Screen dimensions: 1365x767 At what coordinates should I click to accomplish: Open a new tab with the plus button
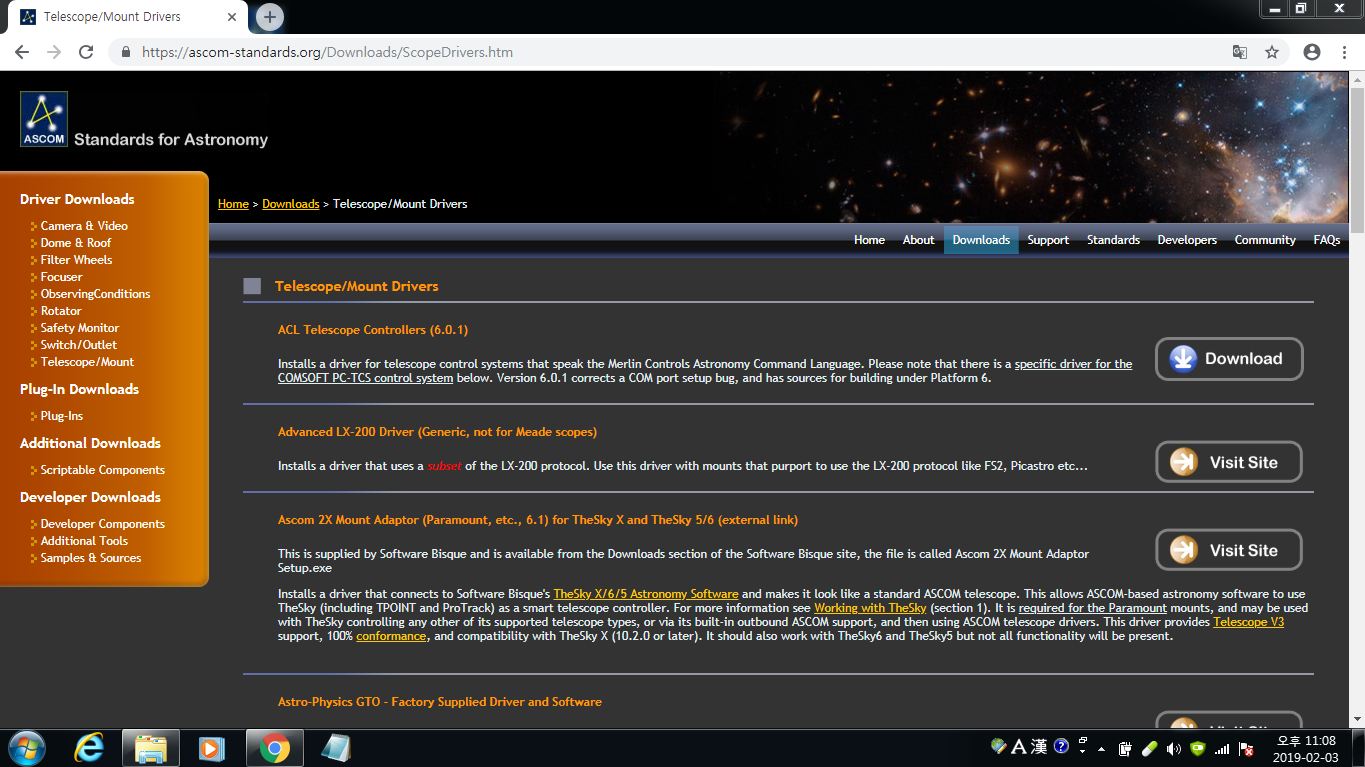[x=270, y=17]
